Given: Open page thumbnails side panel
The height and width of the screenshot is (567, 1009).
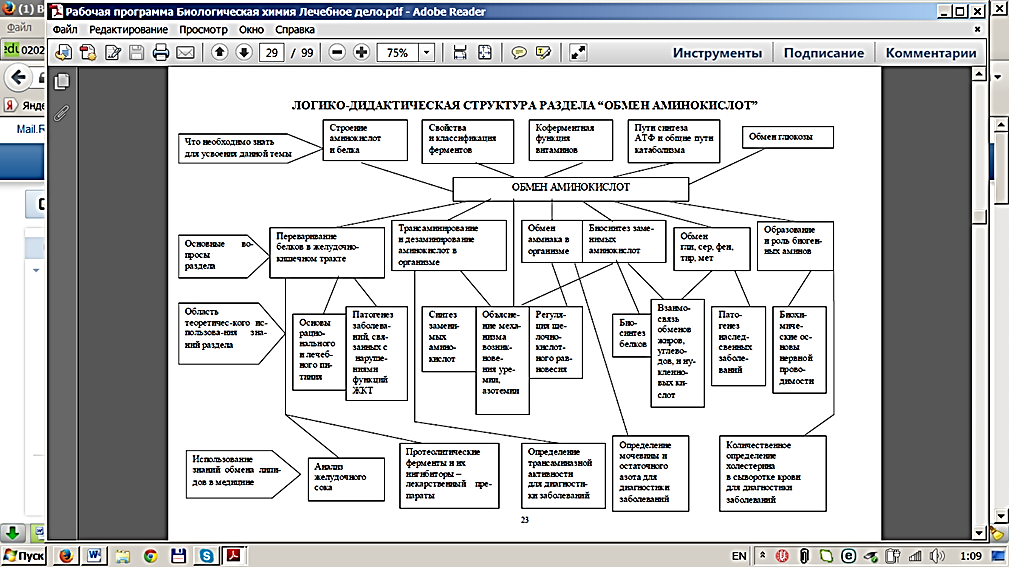Looking at the screenshot, I should 62,81.
